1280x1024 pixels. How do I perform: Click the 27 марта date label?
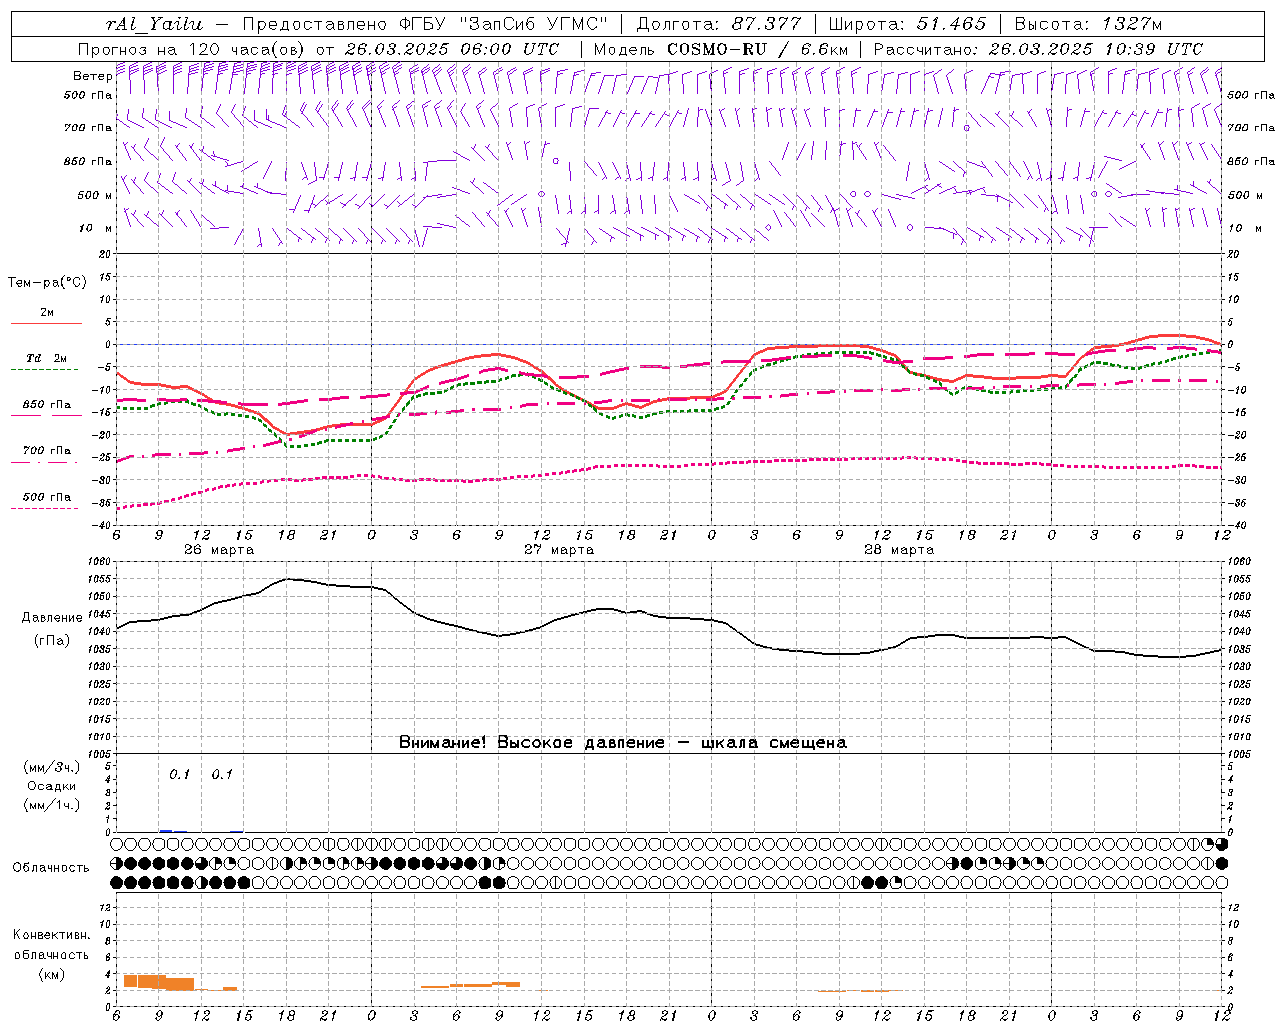559,550
